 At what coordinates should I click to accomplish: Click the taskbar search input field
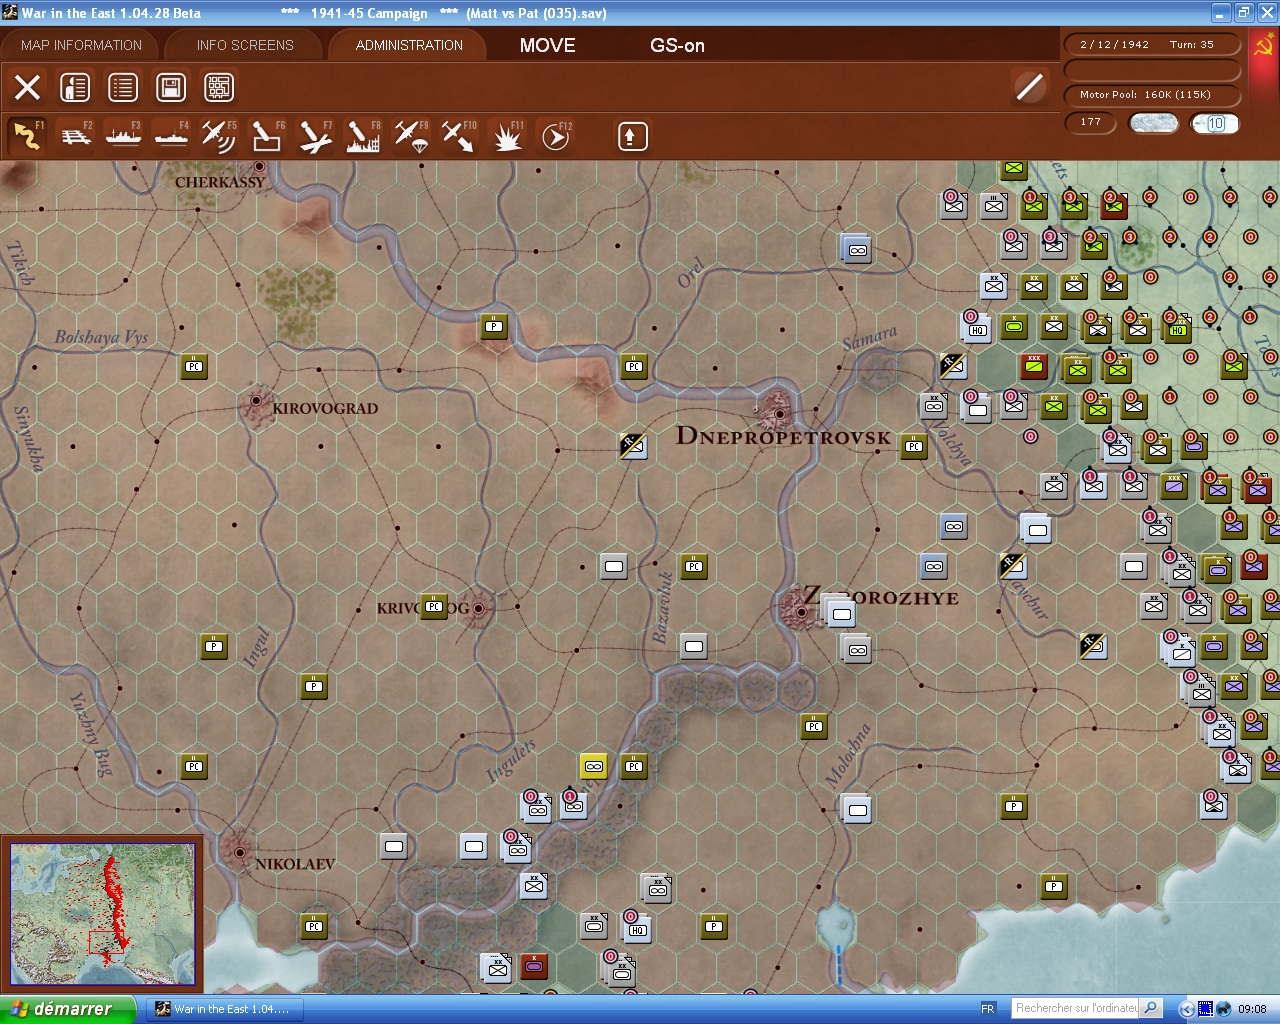click(1076, 1008)
